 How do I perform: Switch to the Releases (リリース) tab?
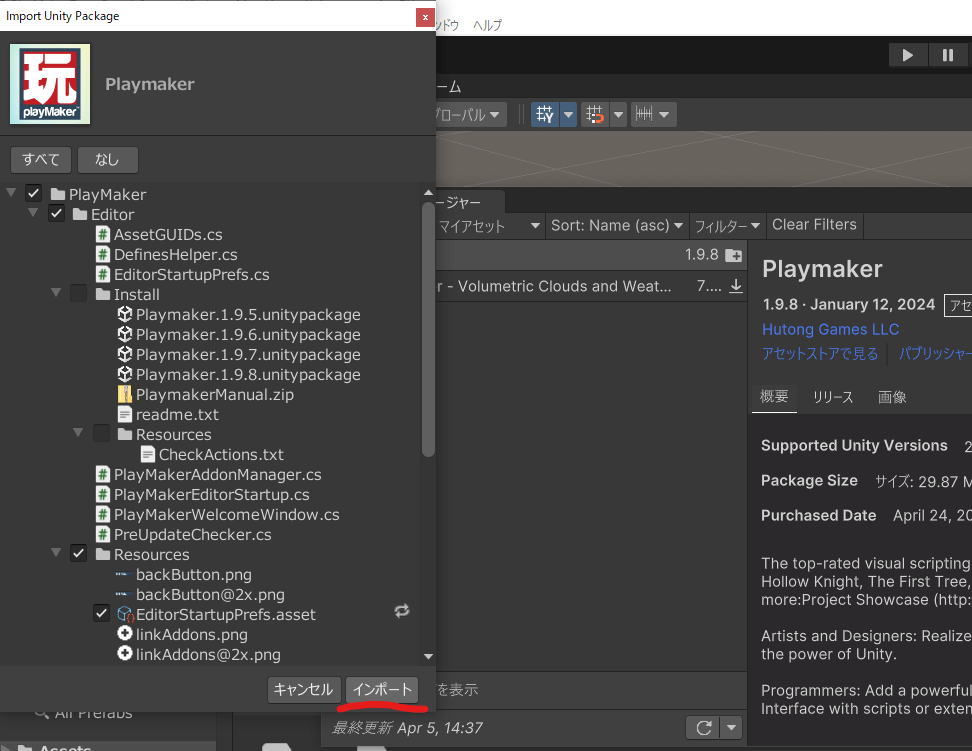833,397
